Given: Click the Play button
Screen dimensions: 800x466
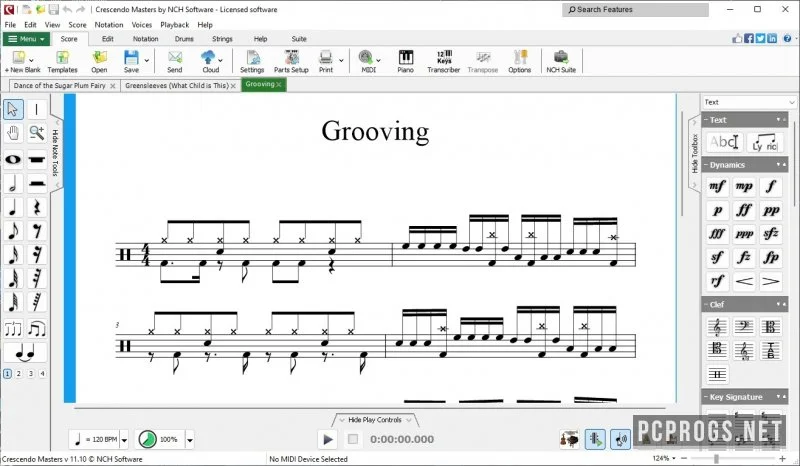Looking at the screenshot, I should (327, 439).
